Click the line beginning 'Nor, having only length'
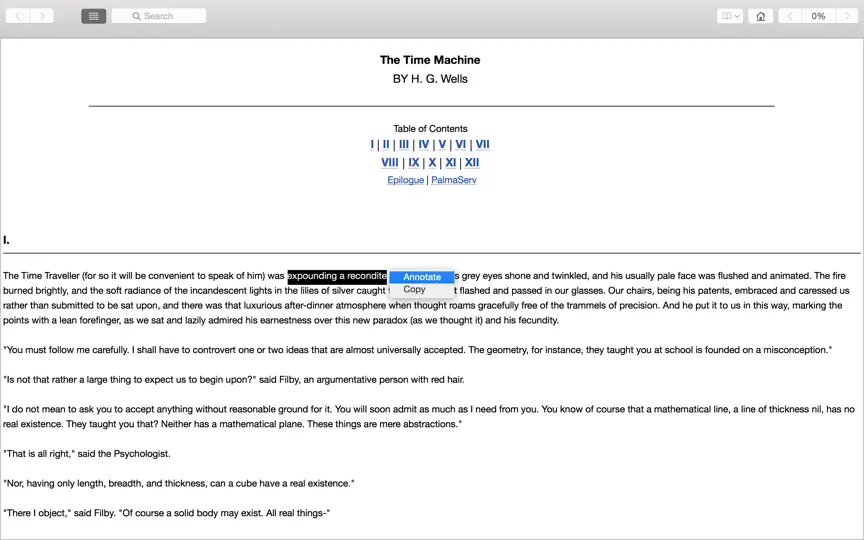The width and height of the screenshot is (864, 540). tap(179, 483)
